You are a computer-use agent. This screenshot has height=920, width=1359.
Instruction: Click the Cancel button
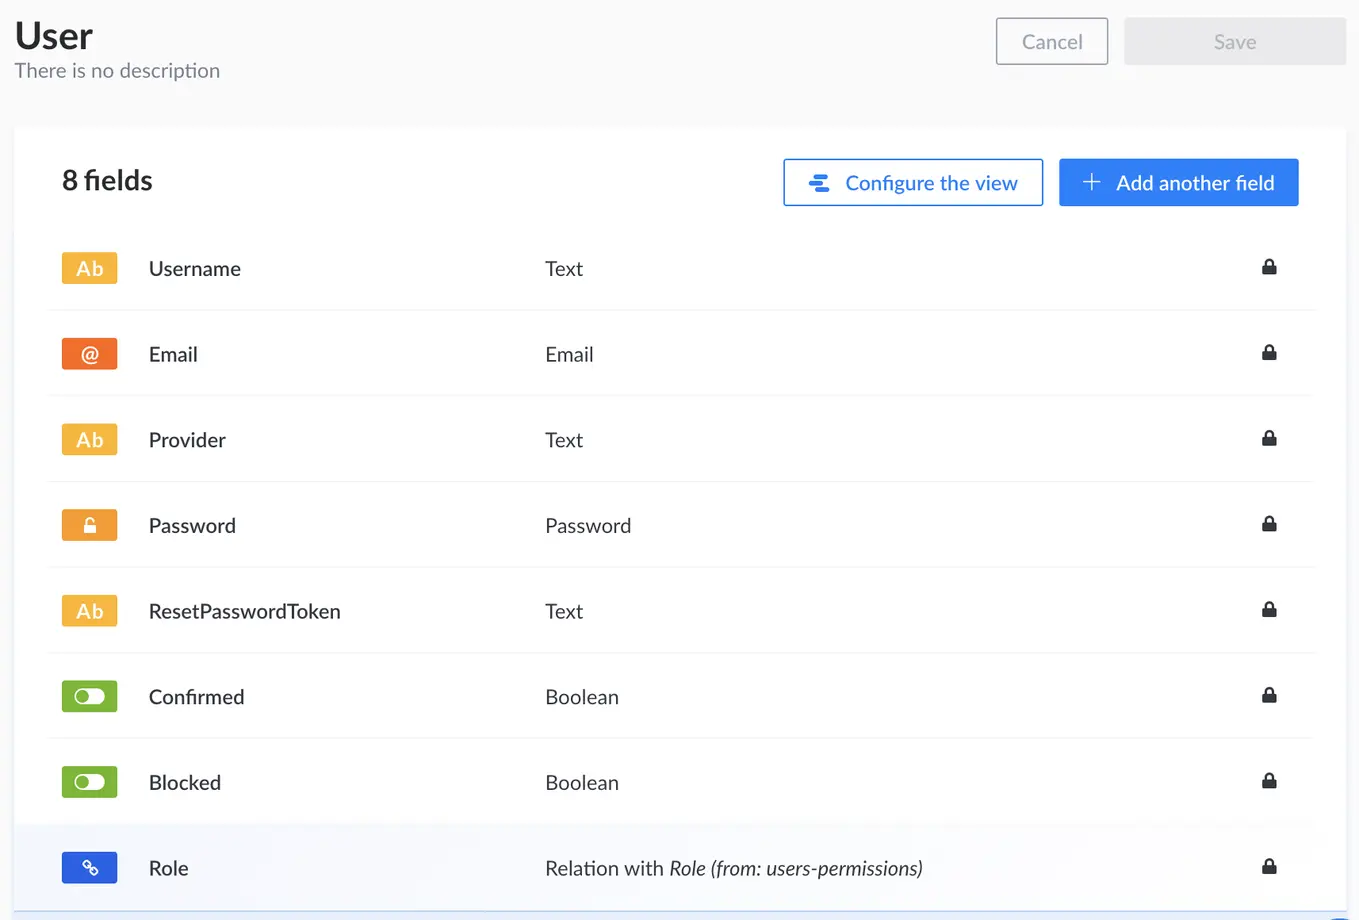point(1051,41)
